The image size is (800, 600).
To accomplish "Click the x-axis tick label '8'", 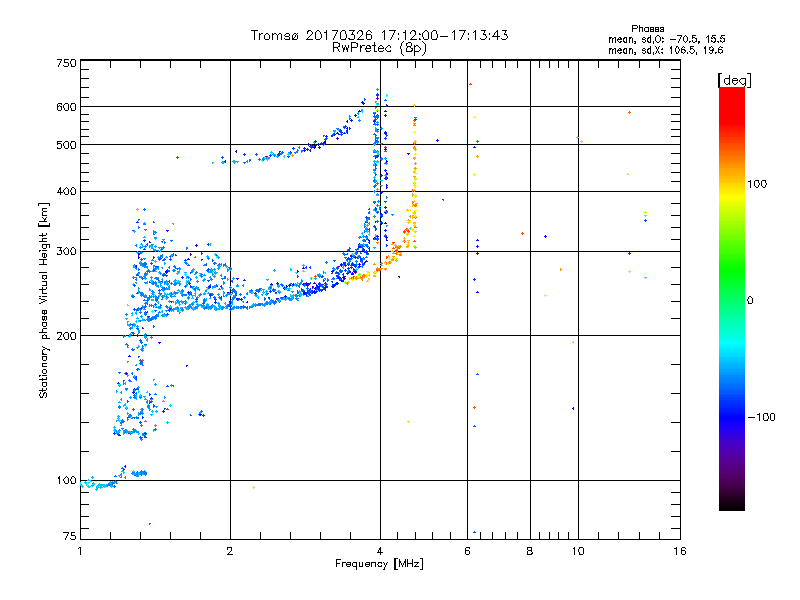I will coord(530,551).
